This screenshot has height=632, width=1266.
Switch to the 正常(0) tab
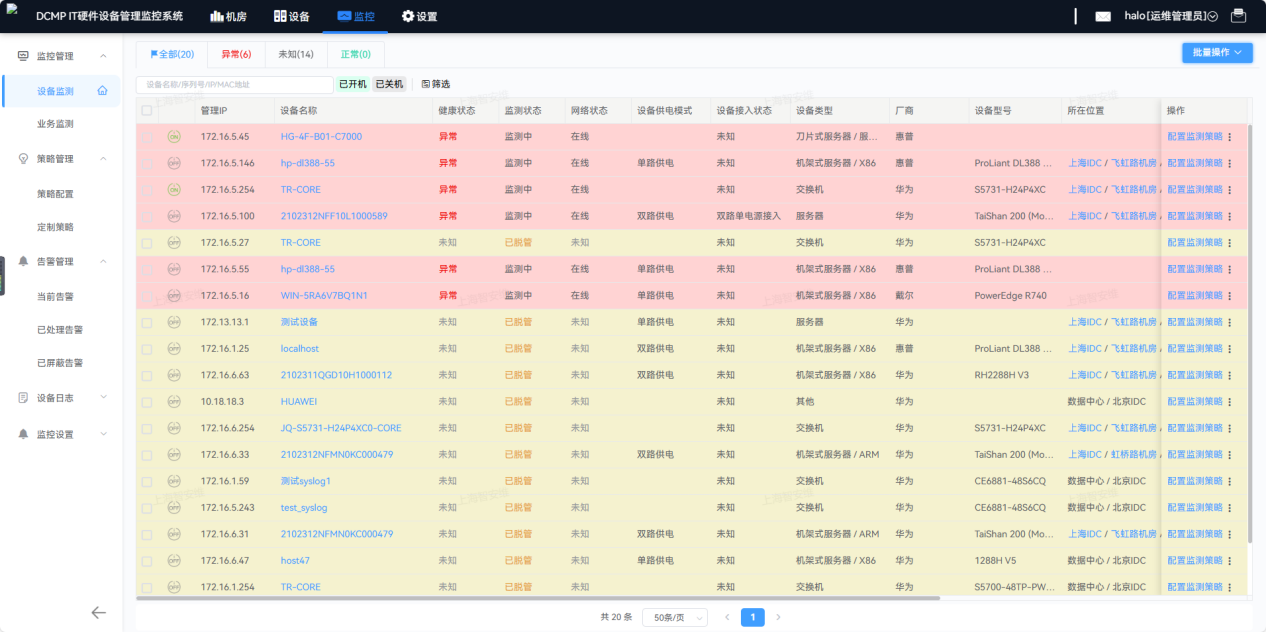[355, 54]
